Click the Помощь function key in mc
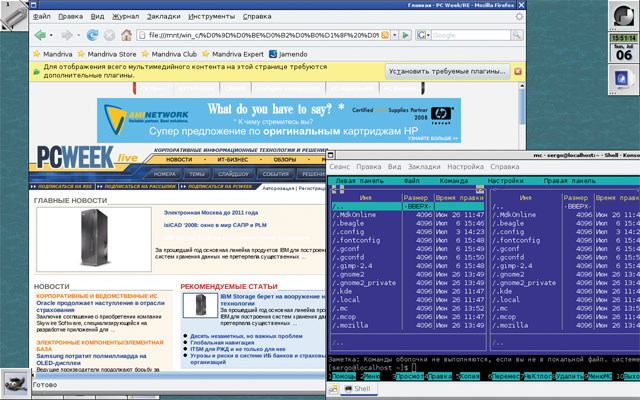The width and height of the screenshot is (640, 400). [344, 376]
